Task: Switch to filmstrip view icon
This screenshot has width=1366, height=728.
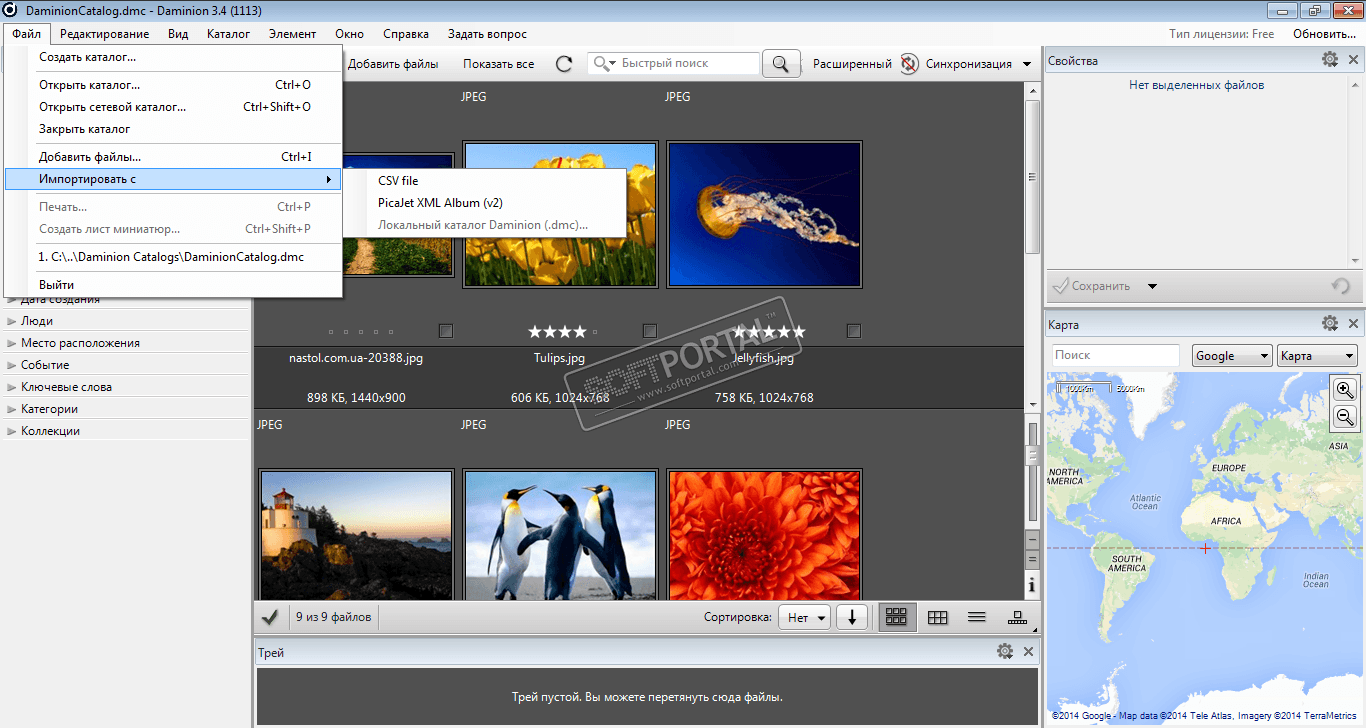Action: (1018, 617)
